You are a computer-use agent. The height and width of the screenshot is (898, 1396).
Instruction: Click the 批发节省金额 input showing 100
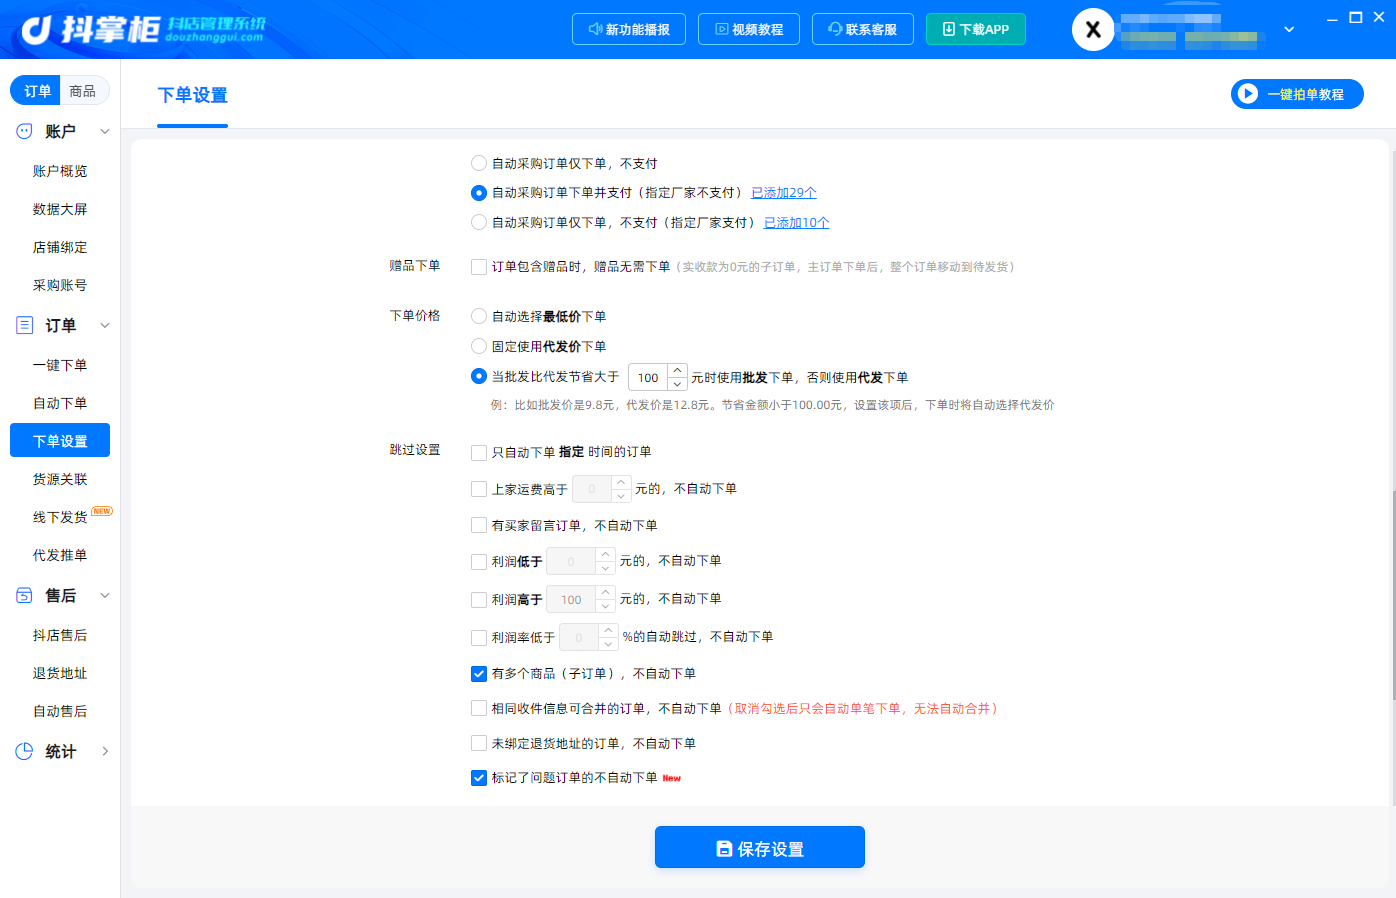pos(648,378)
